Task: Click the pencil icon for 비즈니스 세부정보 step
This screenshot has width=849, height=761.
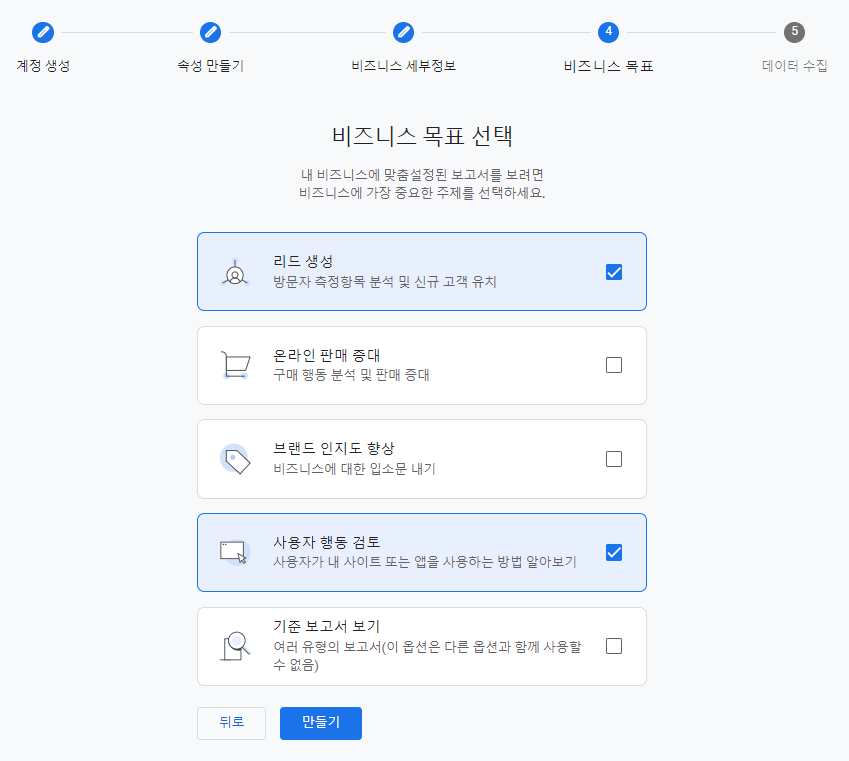Action: (403, 32)
